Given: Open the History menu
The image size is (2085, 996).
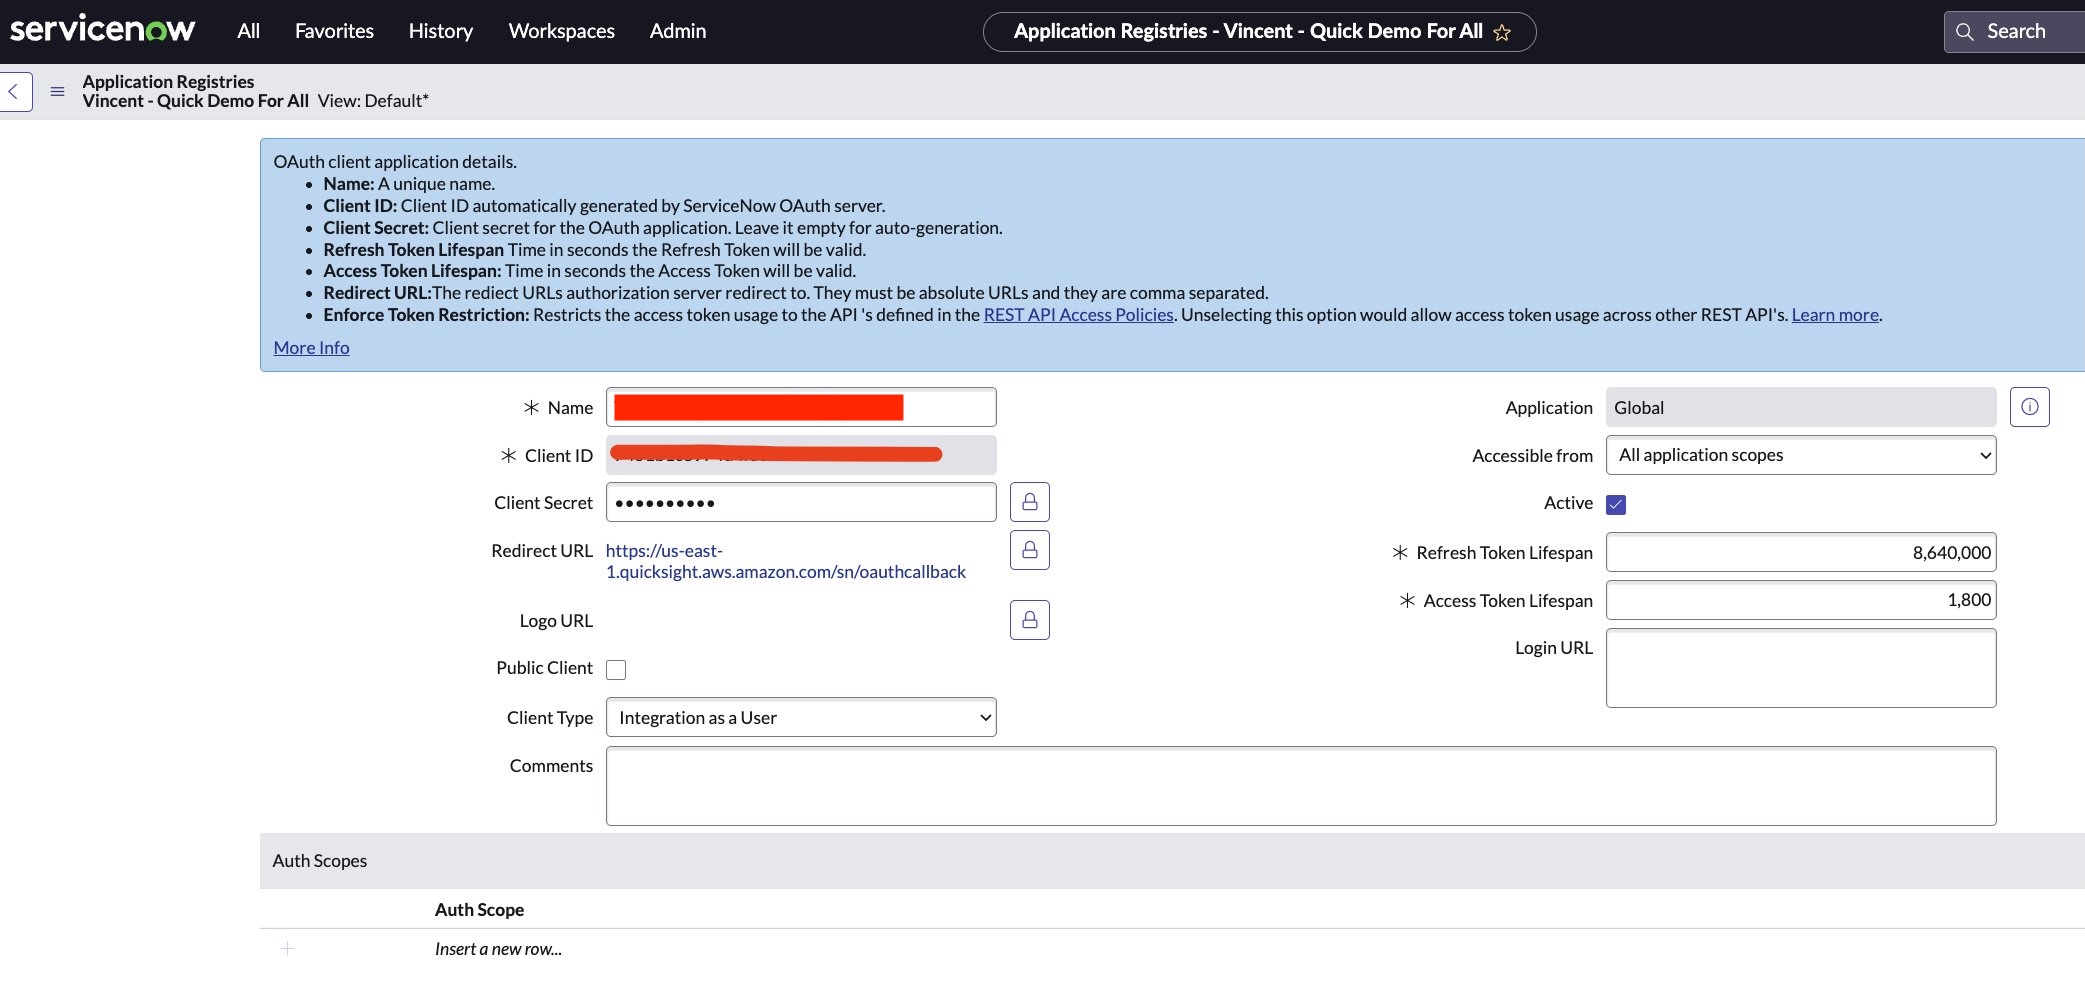Looking at the screenshot, I should point(440,31).
